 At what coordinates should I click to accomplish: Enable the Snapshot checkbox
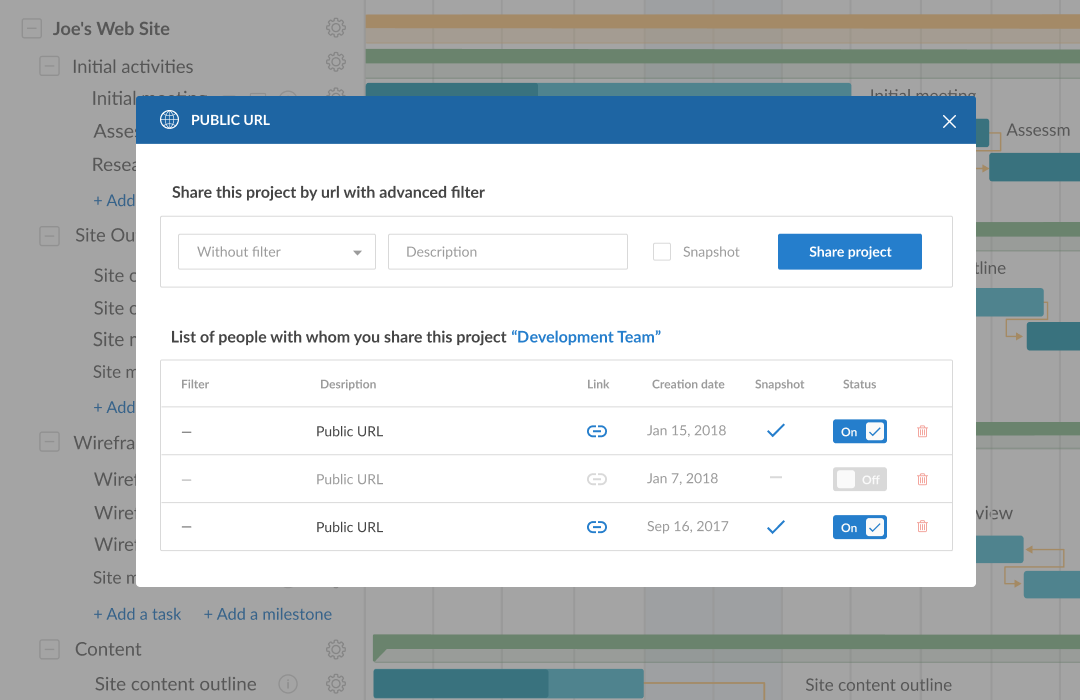coord(662,252)
